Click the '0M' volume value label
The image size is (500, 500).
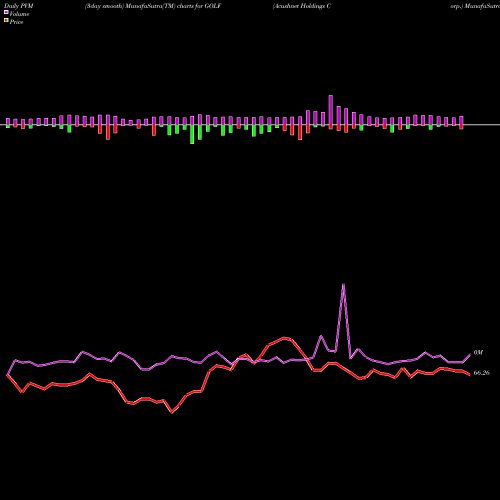pos(478,353)
